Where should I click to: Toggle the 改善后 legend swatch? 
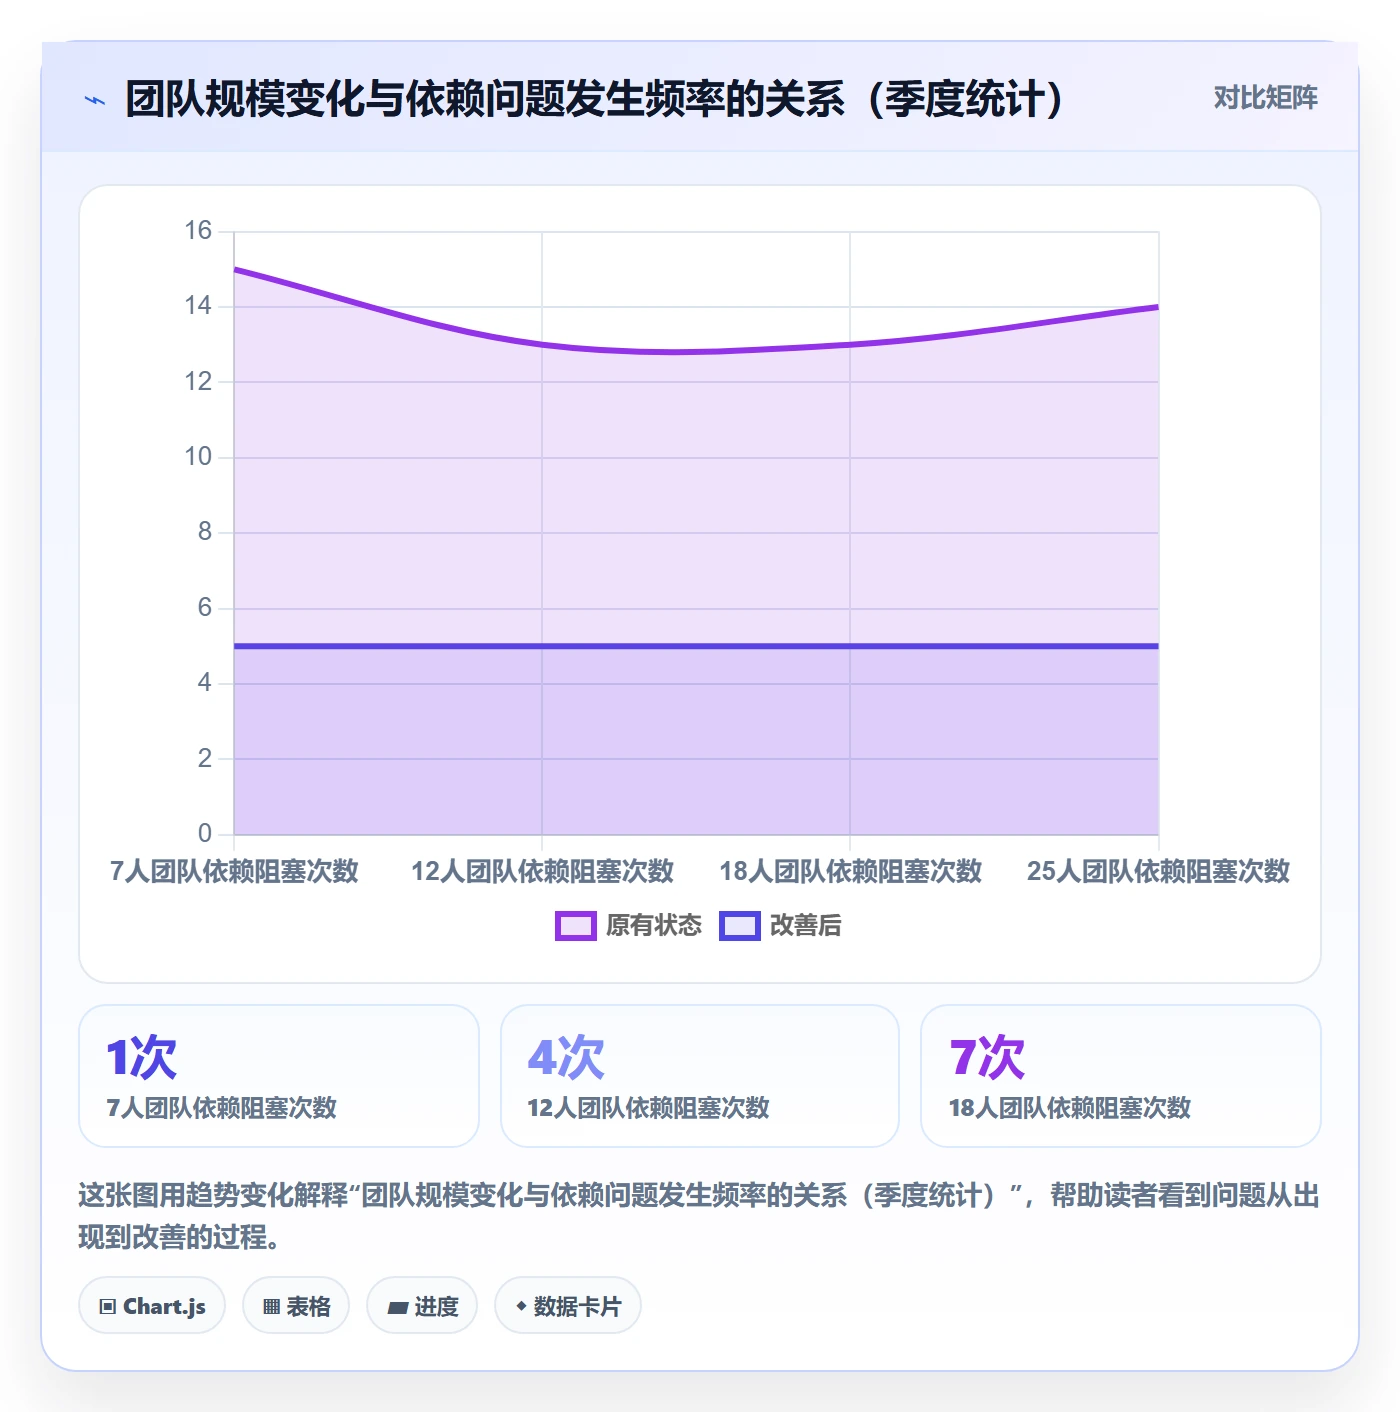[740, 926]
